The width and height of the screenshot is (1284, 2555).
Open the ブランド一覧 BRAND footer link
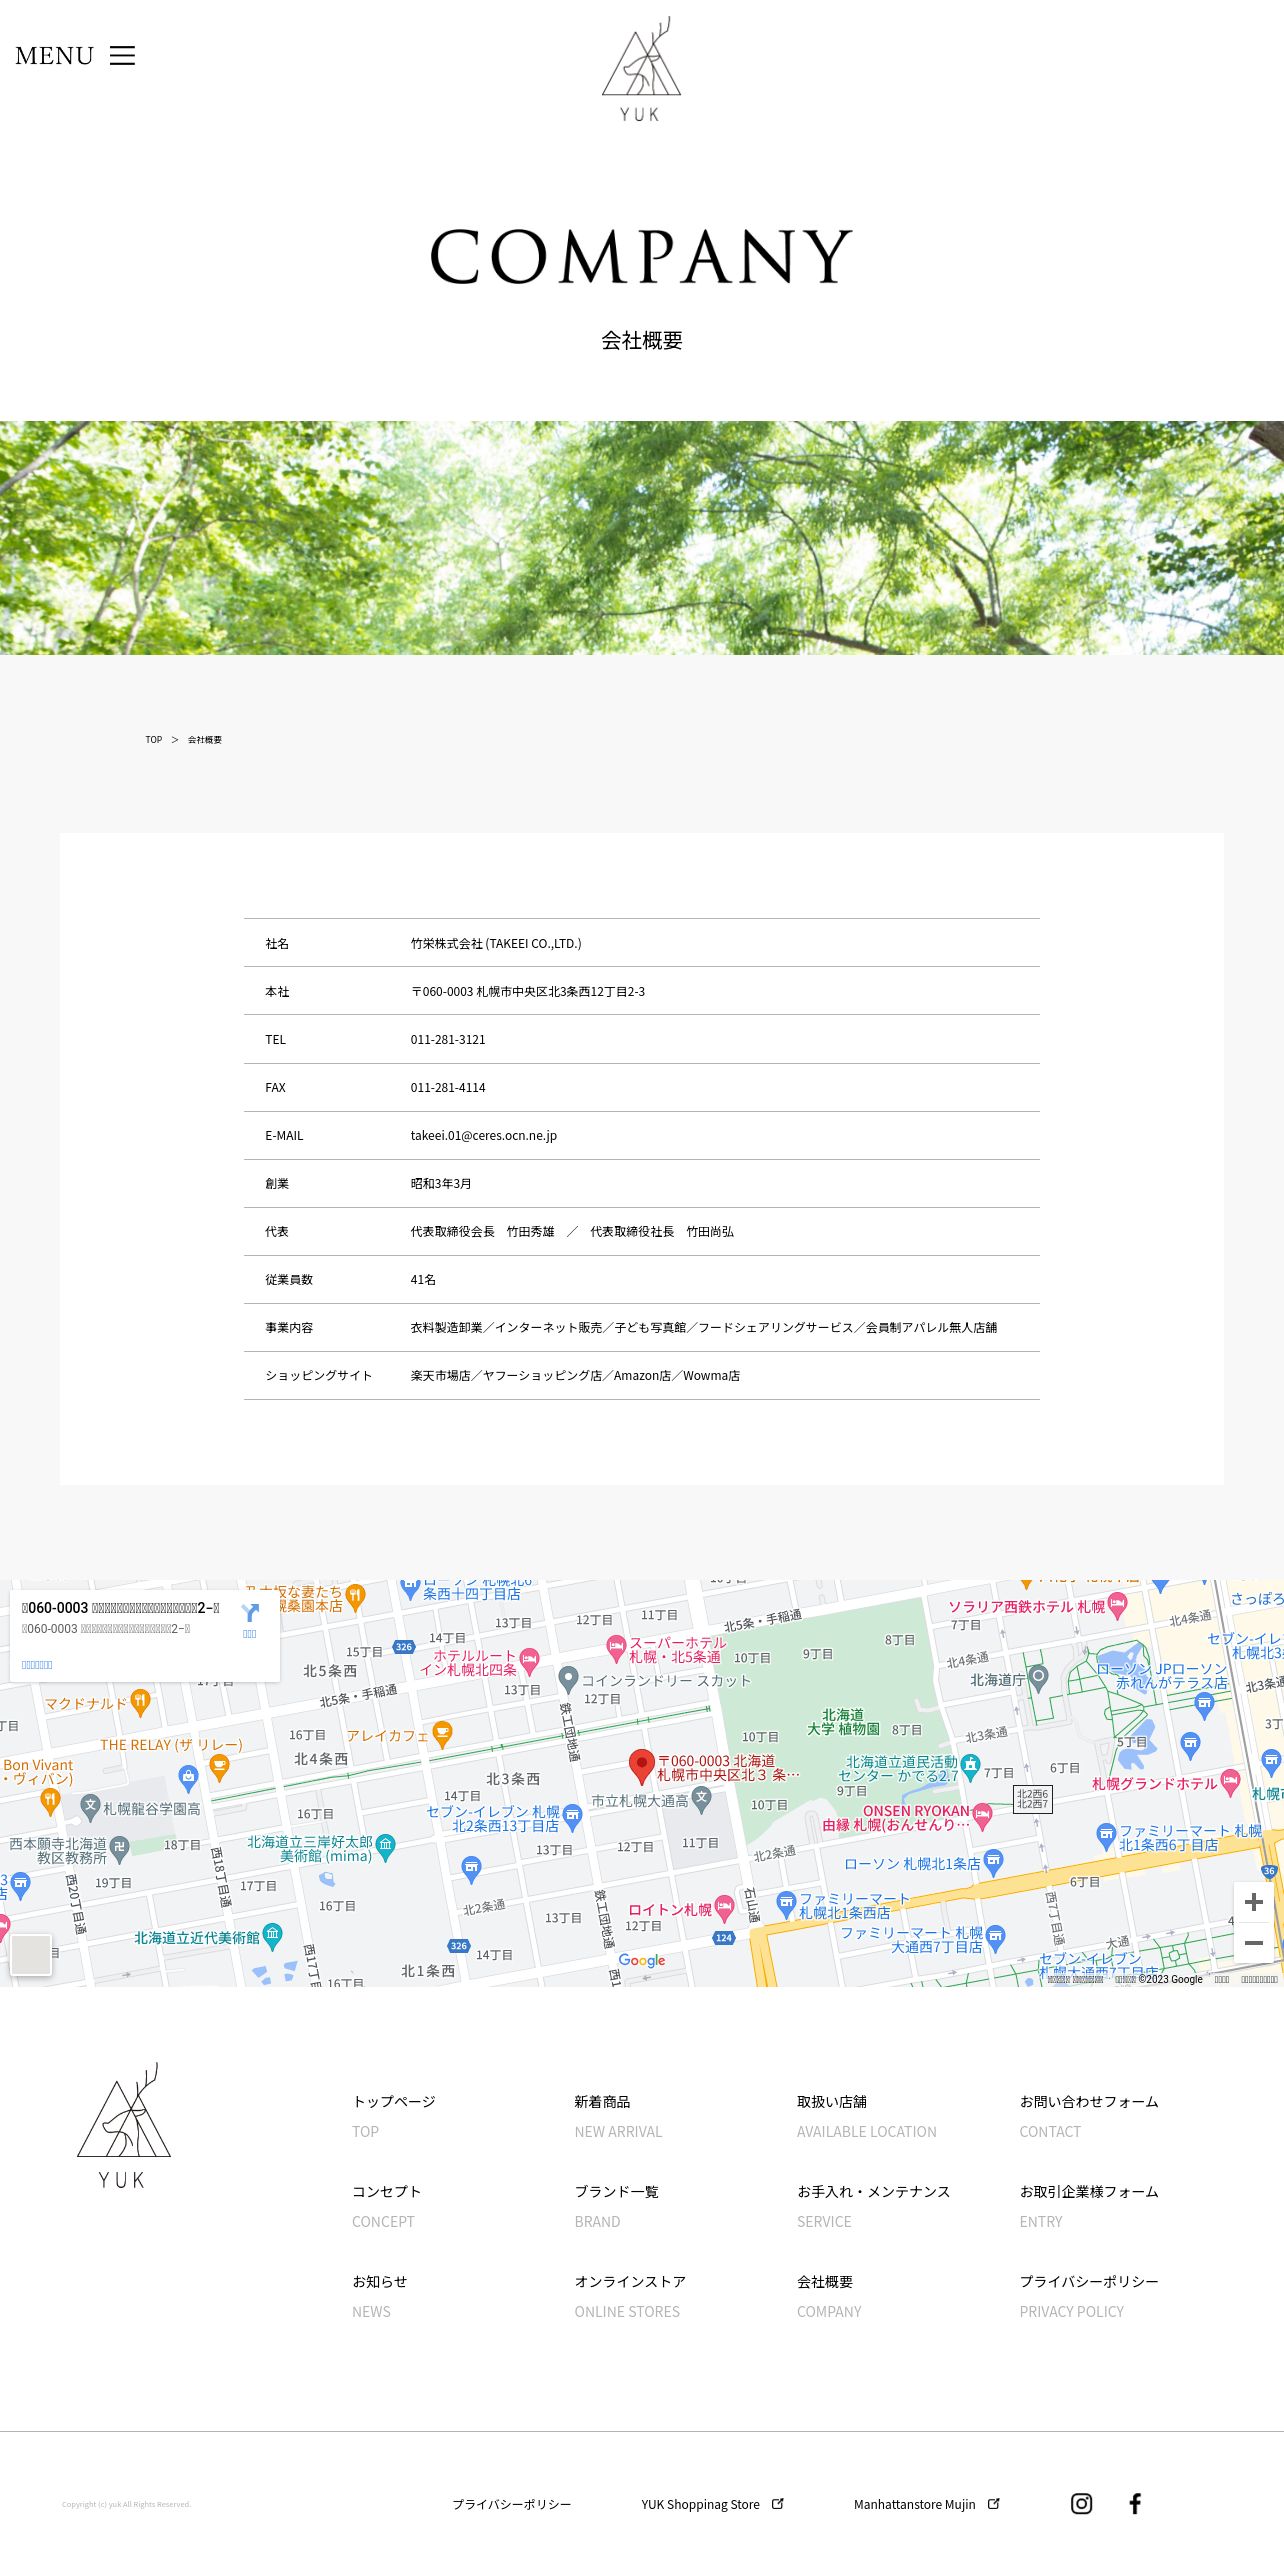[616, 2206]
